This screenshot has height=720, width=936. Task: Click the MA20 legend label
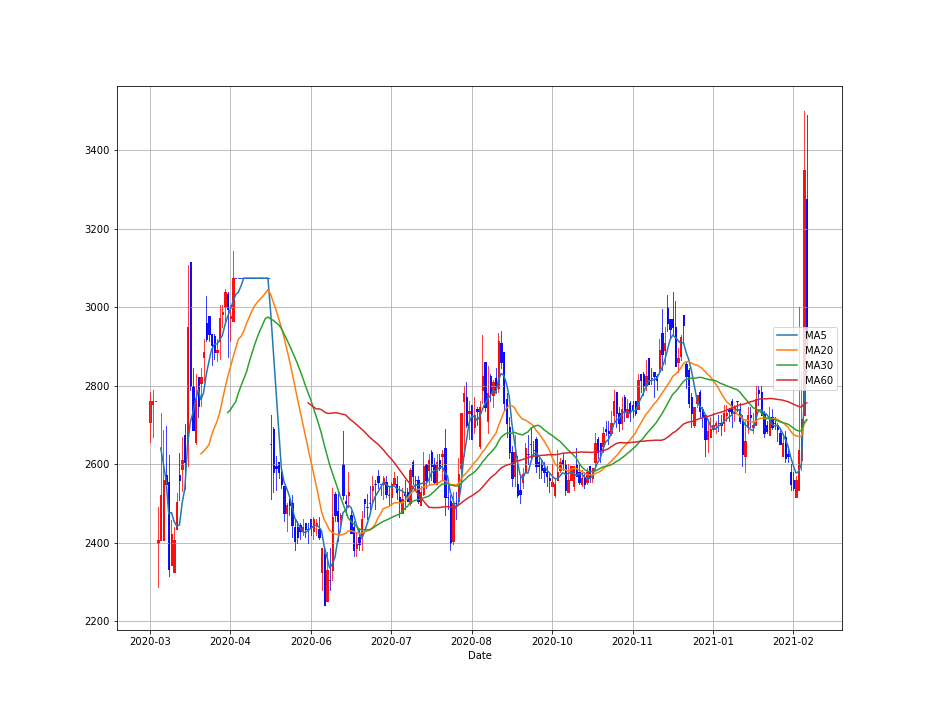(x=818, y=350)
